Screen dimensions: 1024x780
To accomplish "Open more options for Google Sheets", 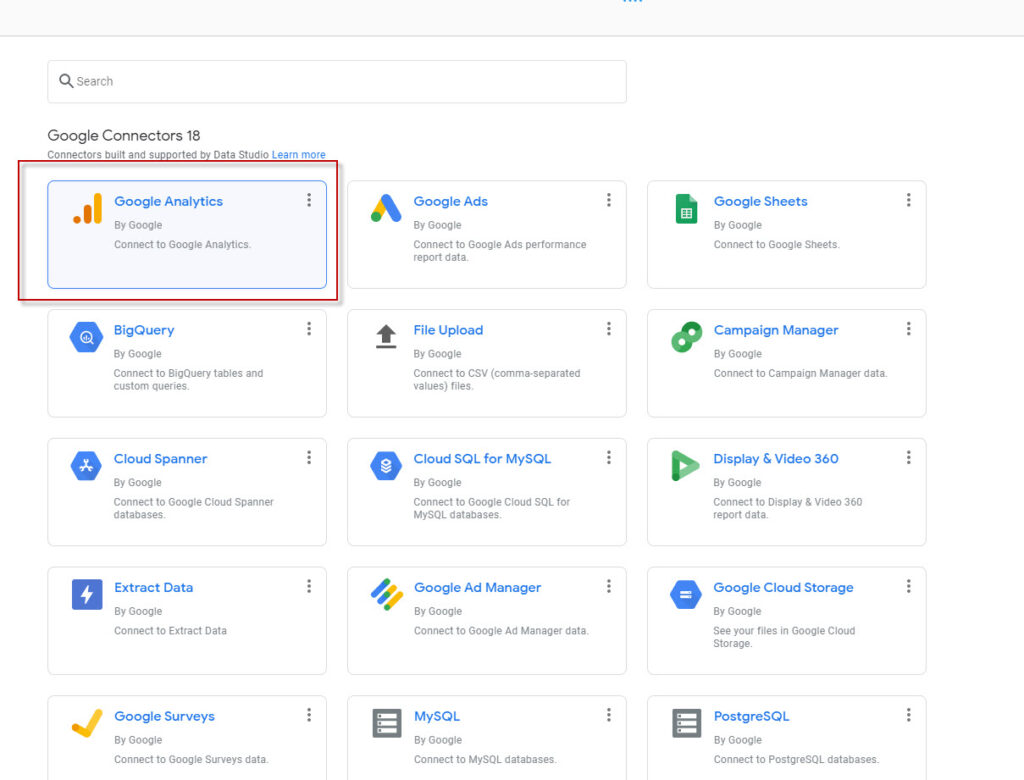I will (x=908, y=200).
